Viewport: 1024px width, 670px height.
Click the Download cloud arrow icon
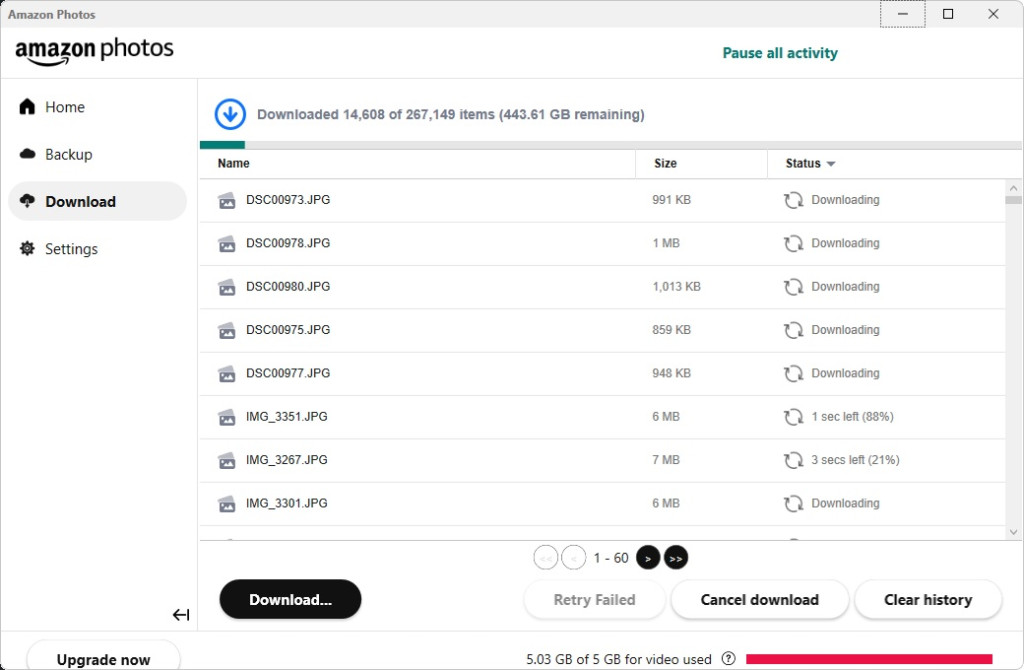27,201
